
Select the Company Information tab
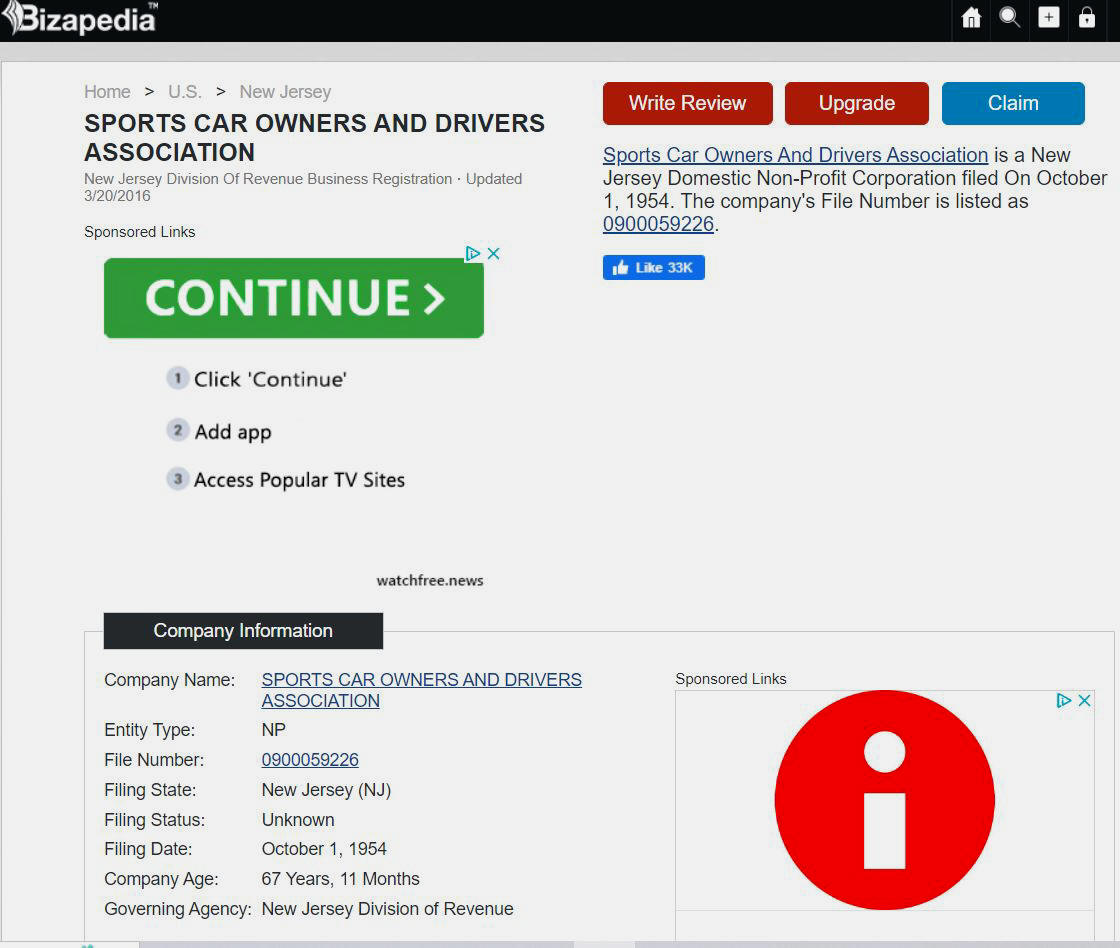[243, 631]
